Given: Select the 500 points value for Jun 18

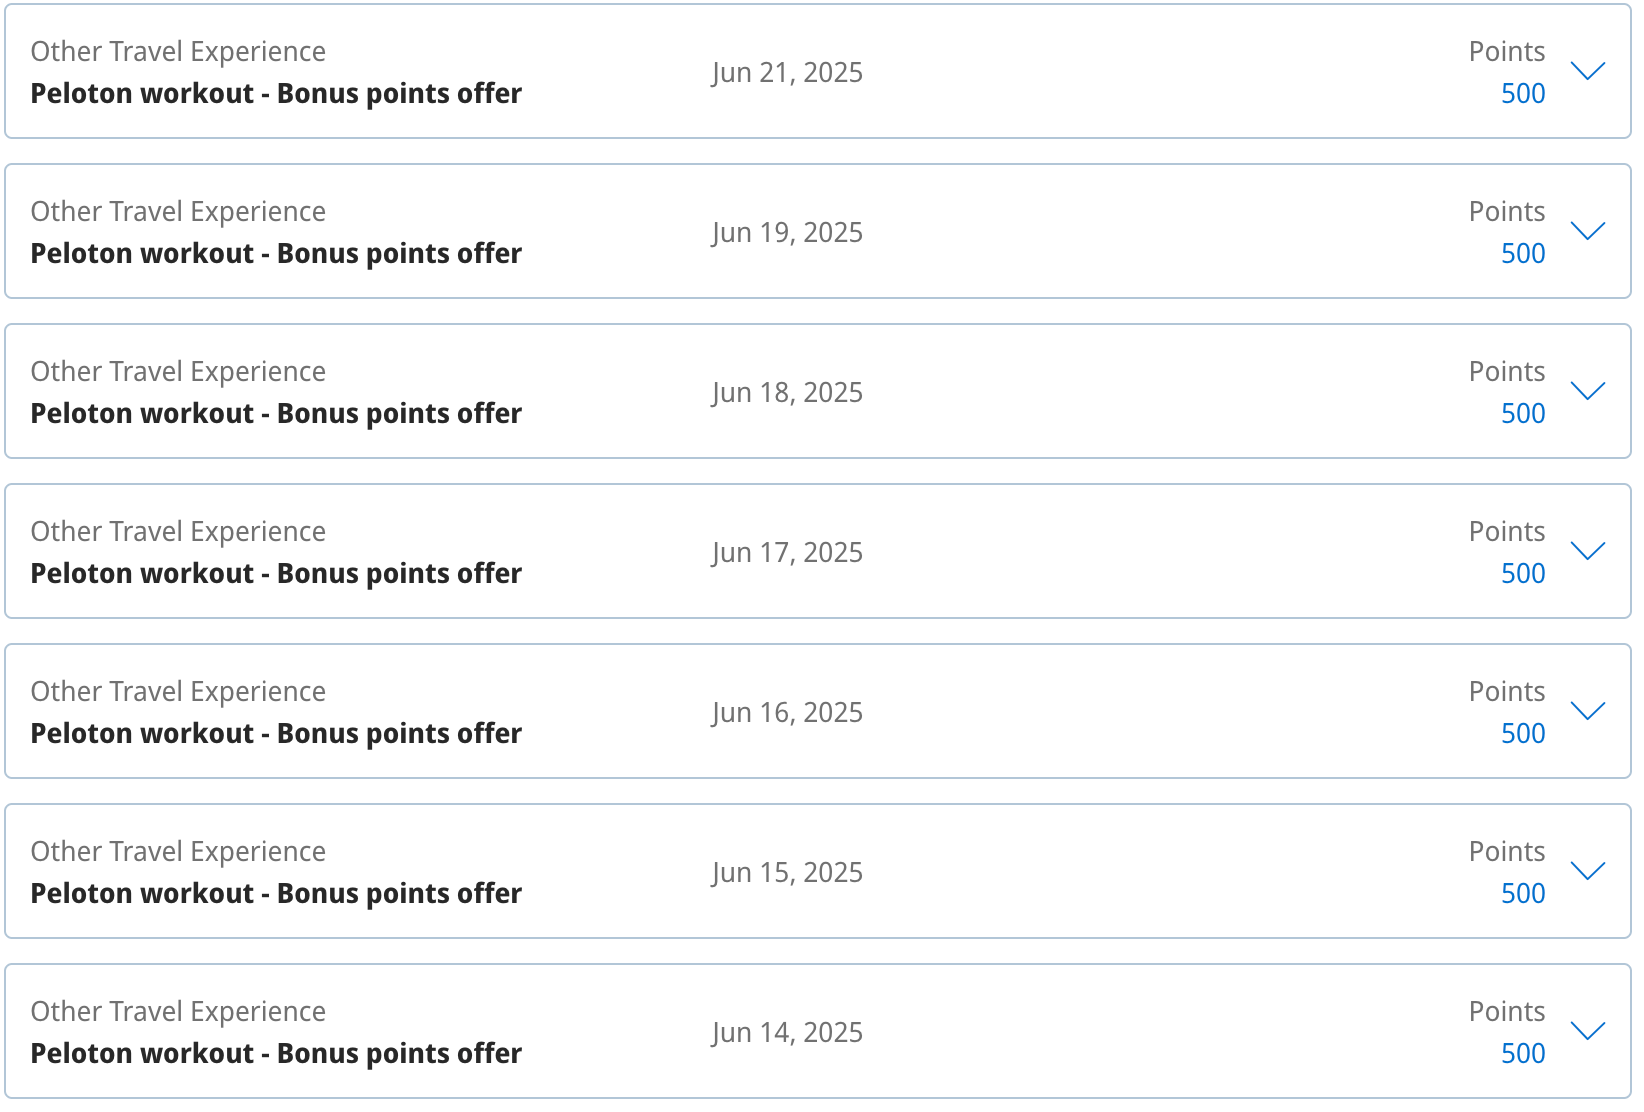Looking at the screenshot, I should coord(1523,413).
